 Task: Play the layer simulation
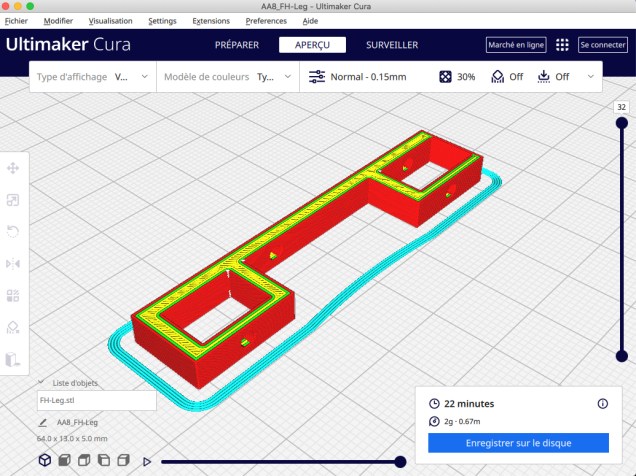147,461
